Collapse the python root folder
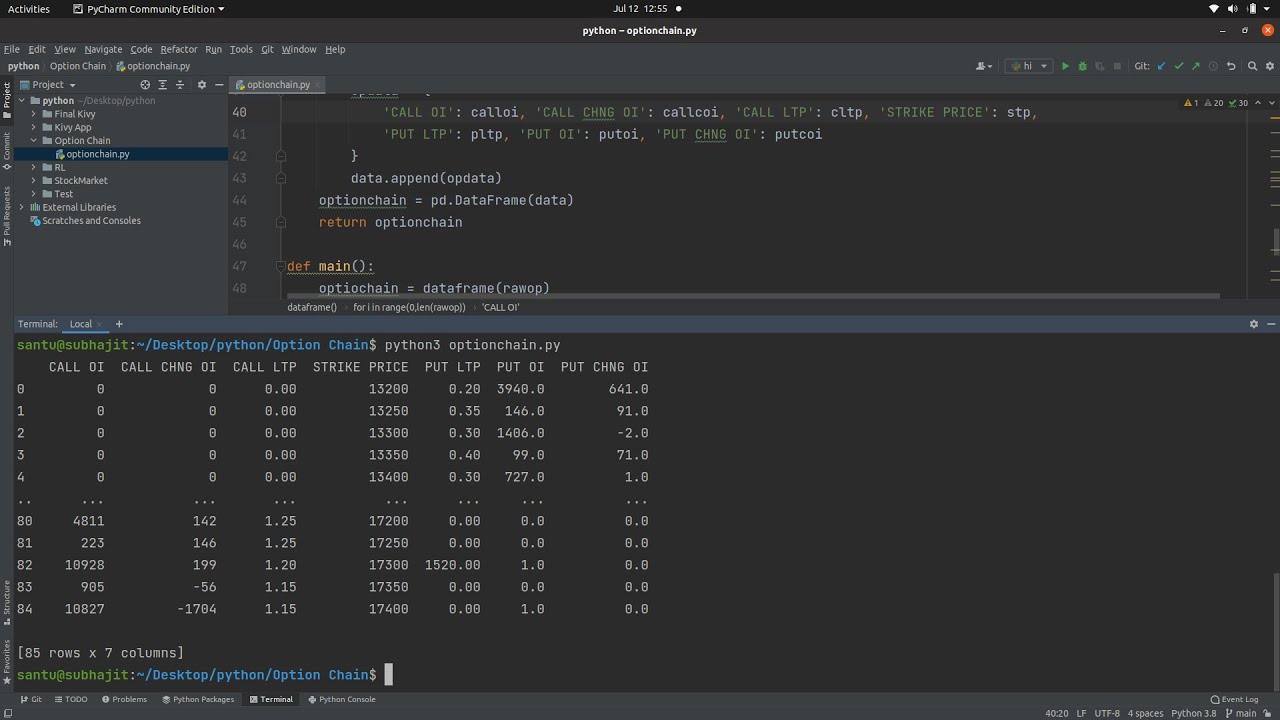 point(21,100)
